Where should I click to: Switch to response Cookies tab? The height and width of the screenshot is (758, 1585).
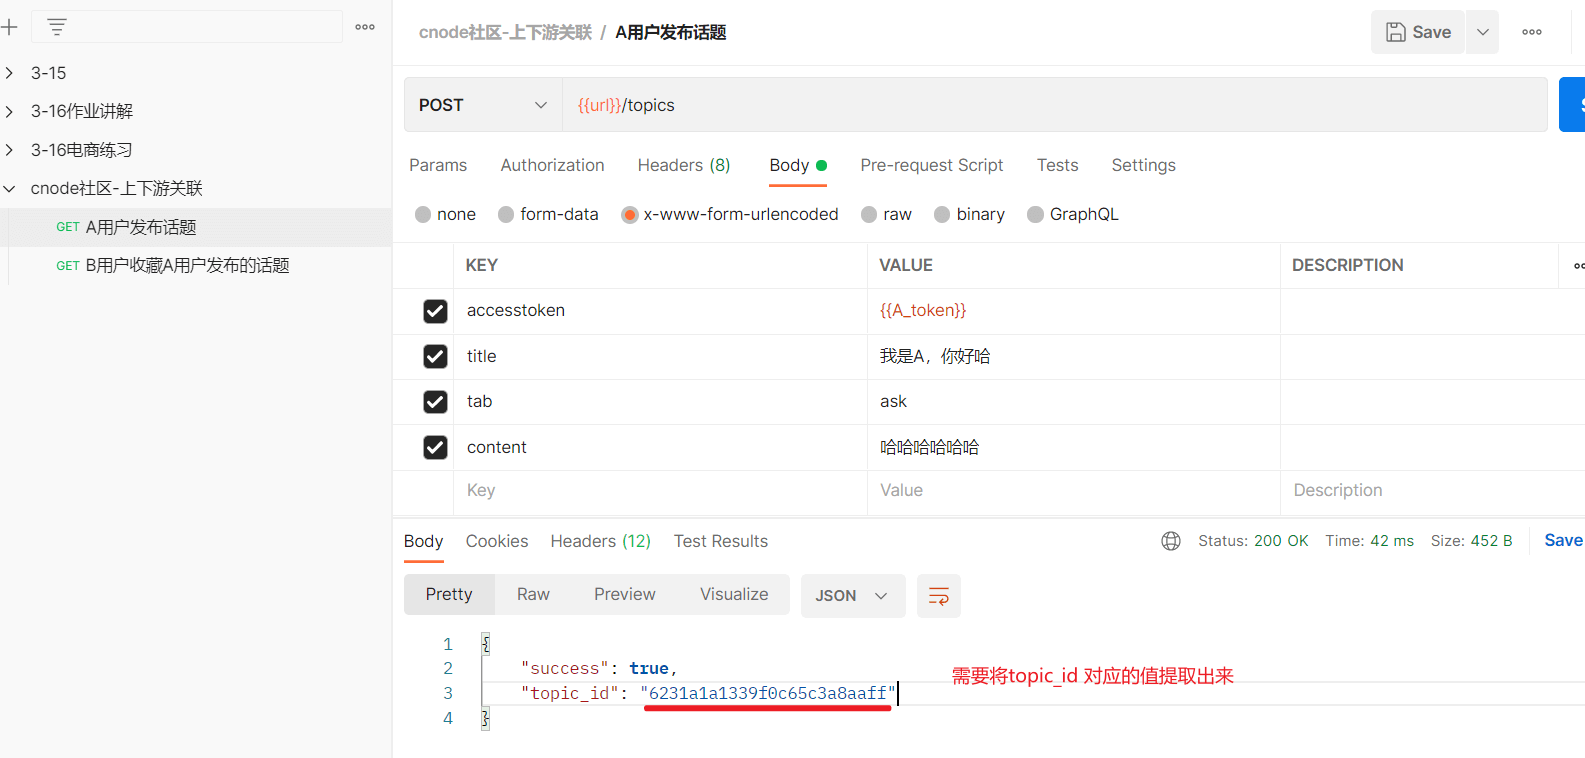pos(497,541)
